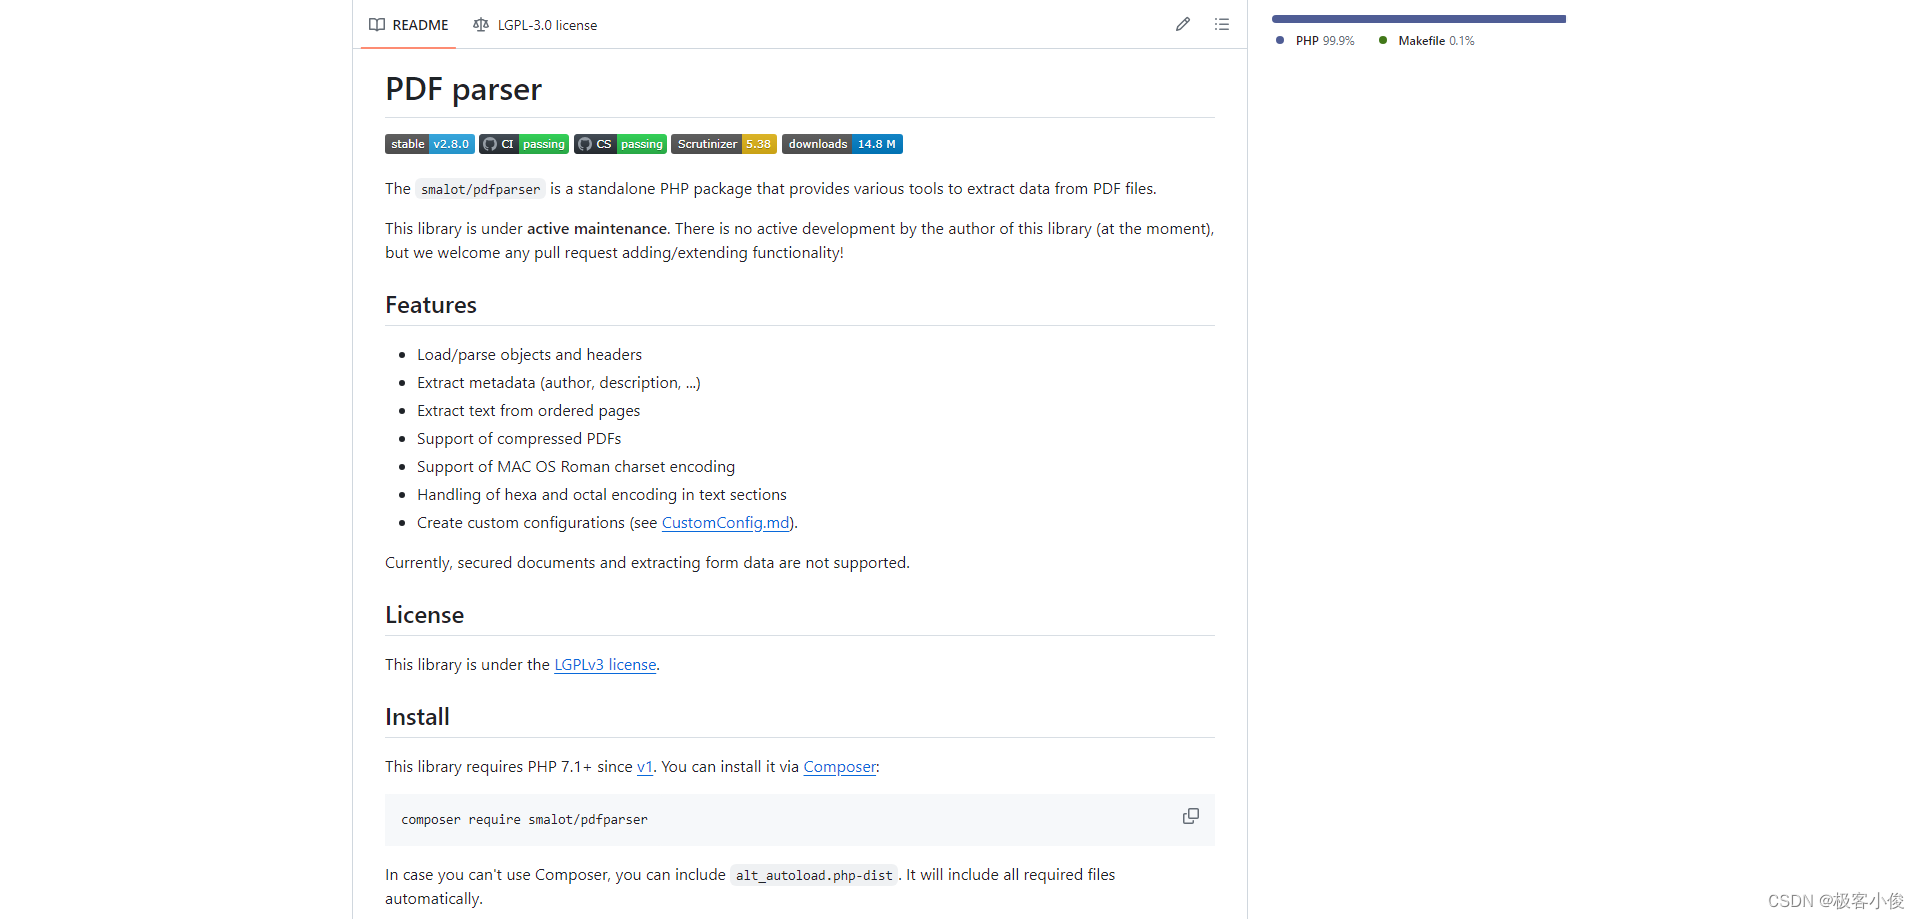Screen dimensions: 1920x919
Task: Copy the composer require command
Action: click(x=1190, y=816)
